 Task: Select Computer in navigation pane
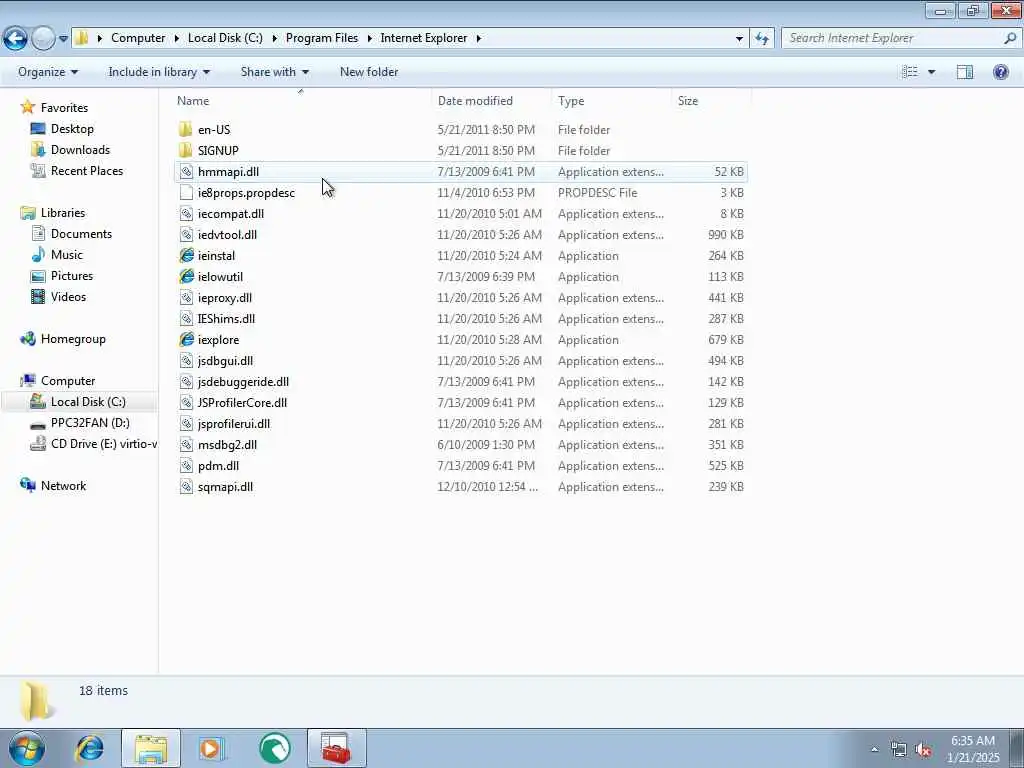point(67,381)
